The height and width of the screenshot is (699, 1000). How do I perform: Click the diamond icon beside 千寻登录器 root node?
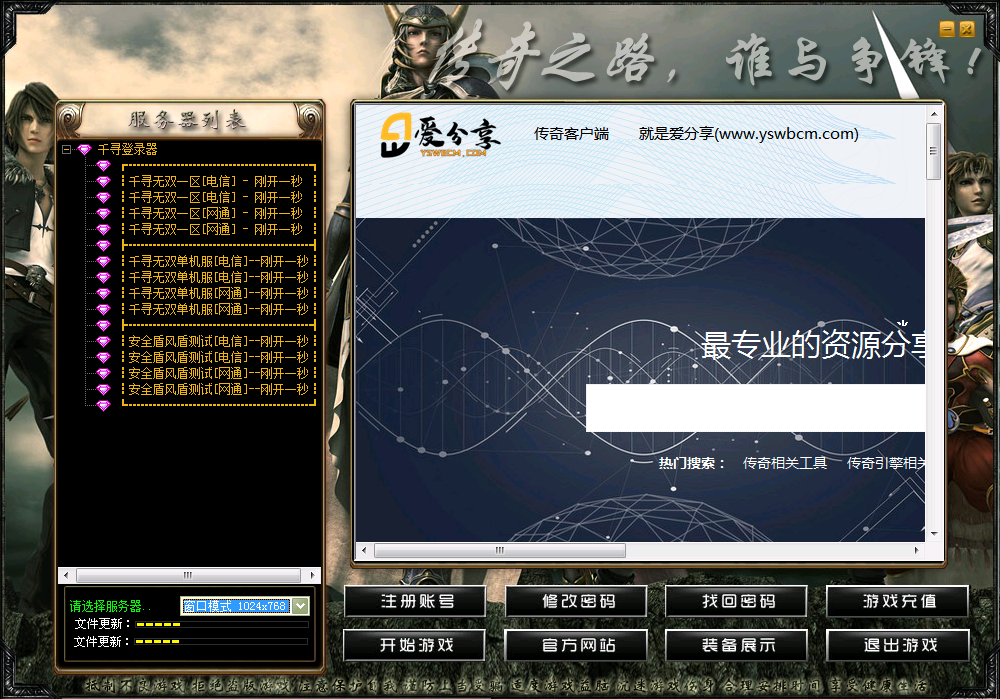[x=84, y=150]
